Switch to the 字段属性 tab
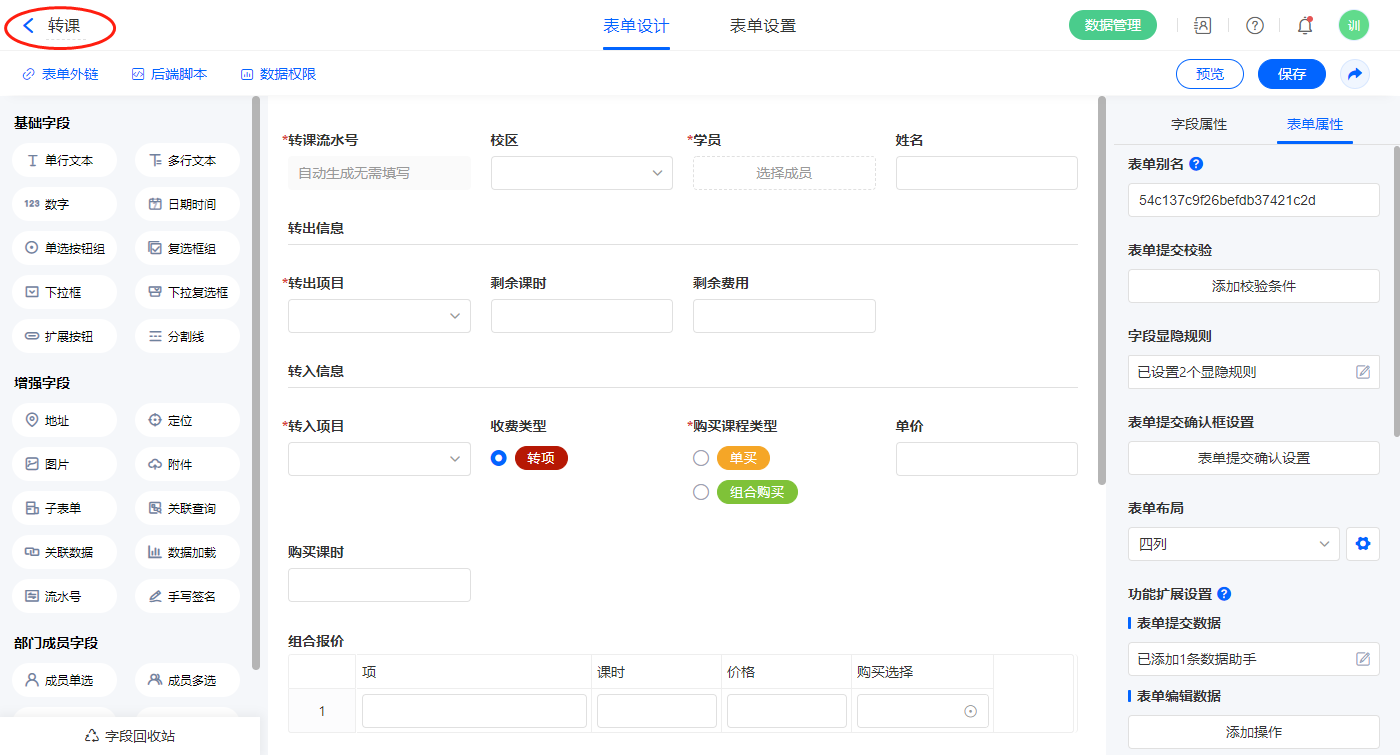 point(1198,124)
